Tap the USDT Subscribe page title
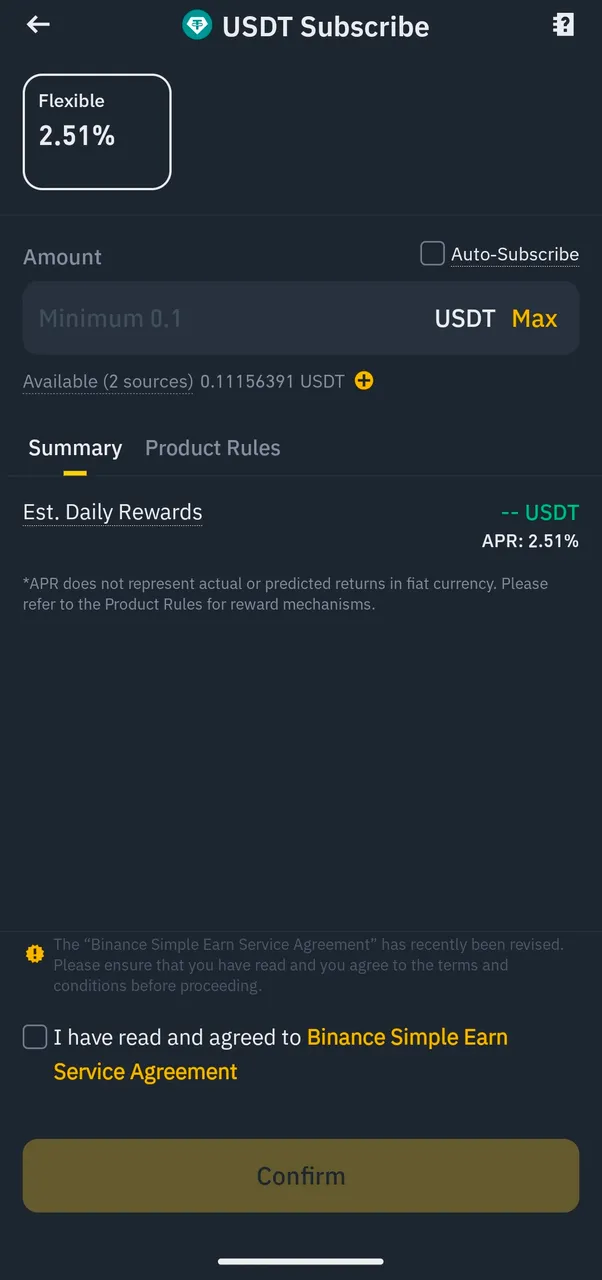 (326, 26)
